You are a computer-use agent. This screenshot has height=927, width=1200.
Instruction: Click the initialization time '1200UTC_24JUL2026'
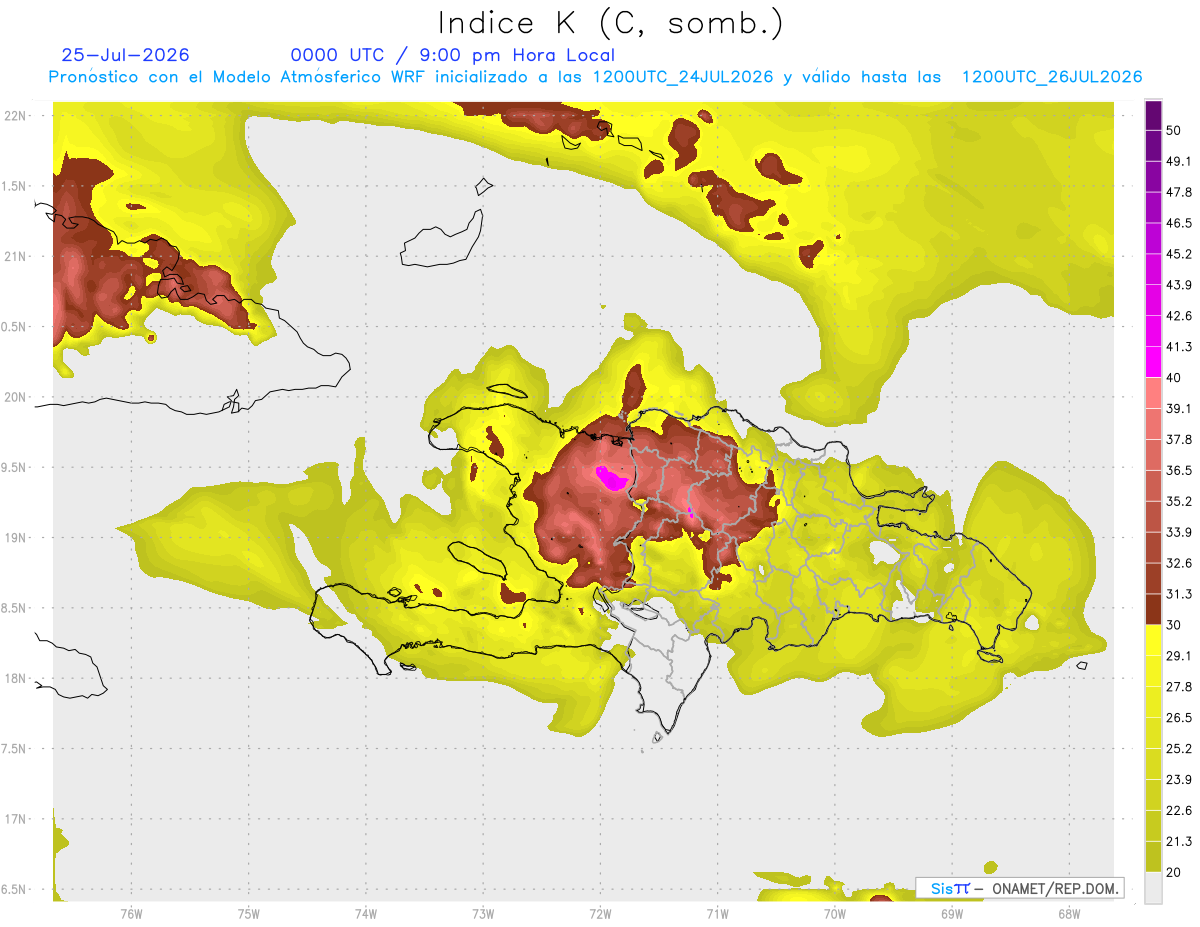pyautogui.click(x=683, y=77)
